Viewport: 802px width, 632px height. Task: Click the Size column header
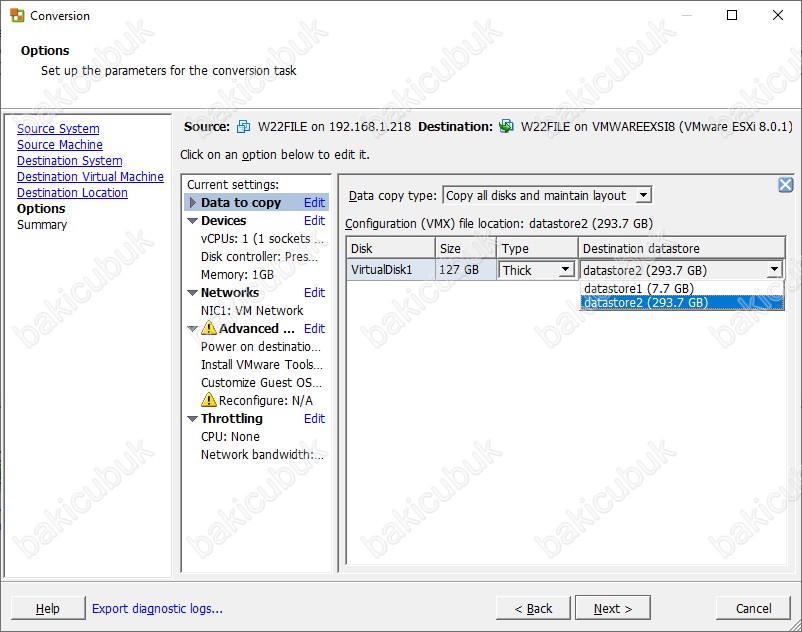(465, 249)
